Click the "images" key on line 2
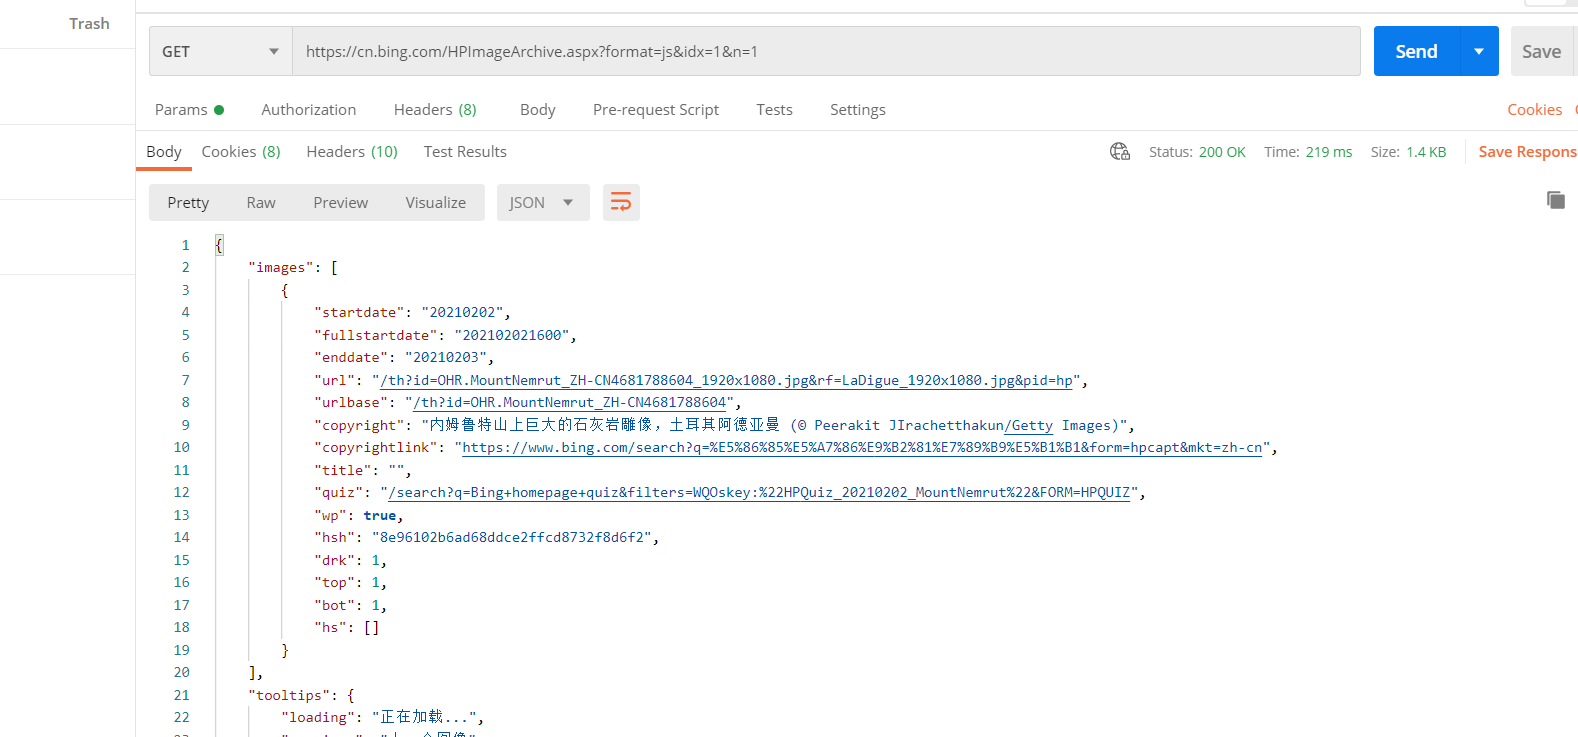1578x737 pixels. pos(281,268)
